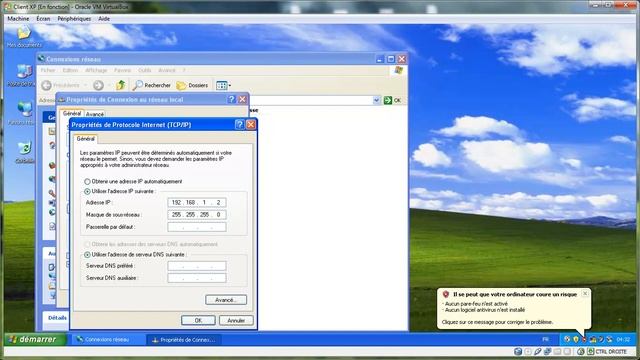Image resolution: width=640 pixels, height=360 pixels.
Task: Click Propriétés de Connex... taskbar button
Action: 183,340
